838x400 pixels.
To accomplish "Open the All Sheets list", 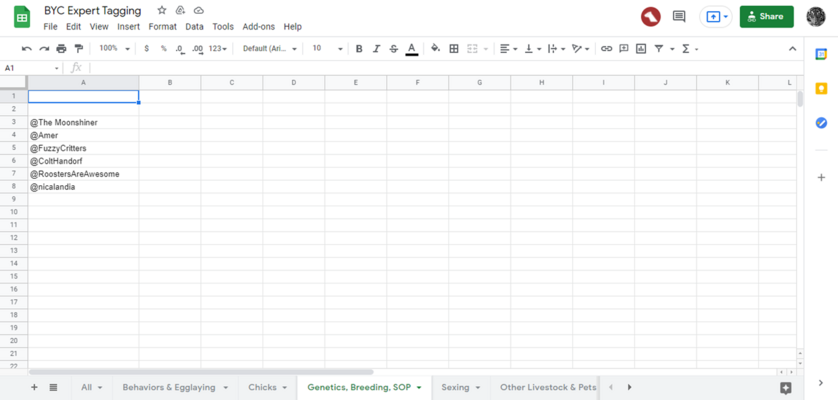I will pyautogui.click(x=53, y=387).
